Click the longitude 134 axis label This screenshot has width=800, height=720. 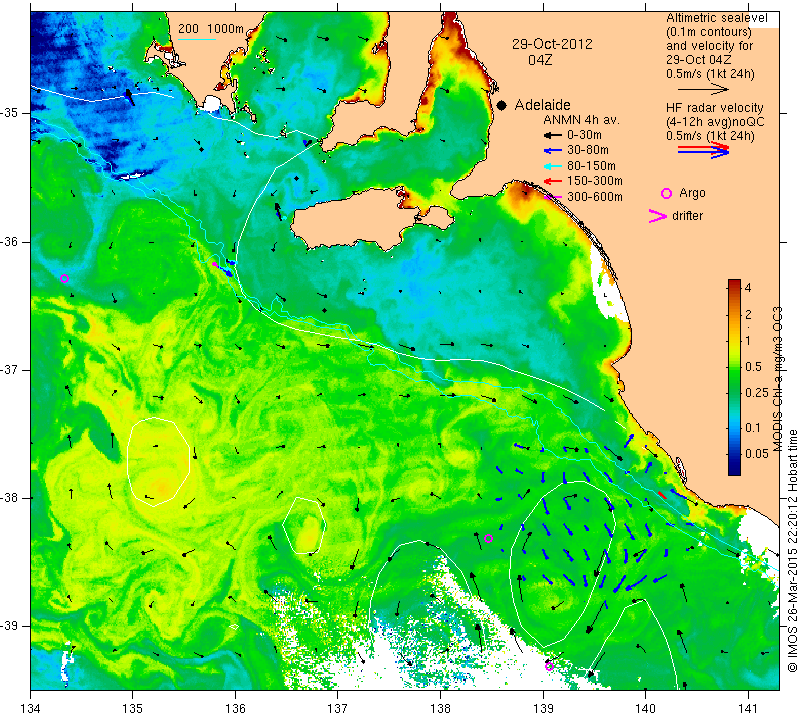[x=31, y=708]
